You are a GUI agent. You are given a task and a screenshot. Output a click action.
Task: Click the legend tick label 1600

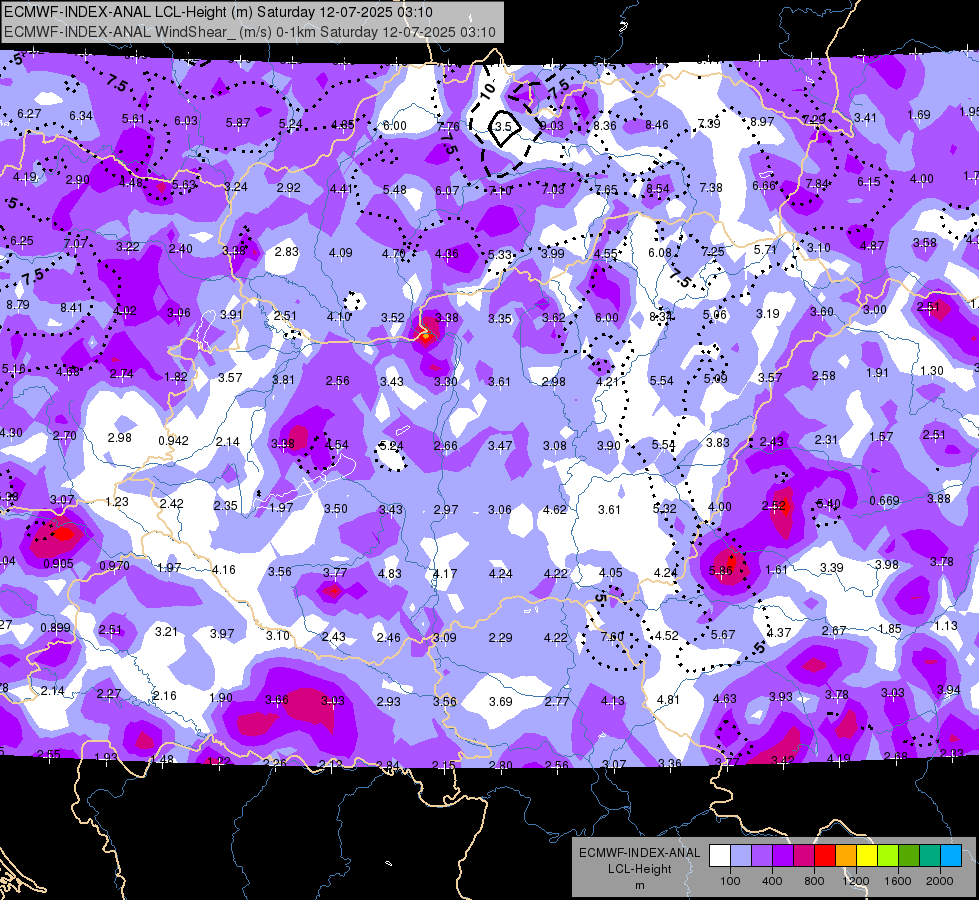(898, 881)
